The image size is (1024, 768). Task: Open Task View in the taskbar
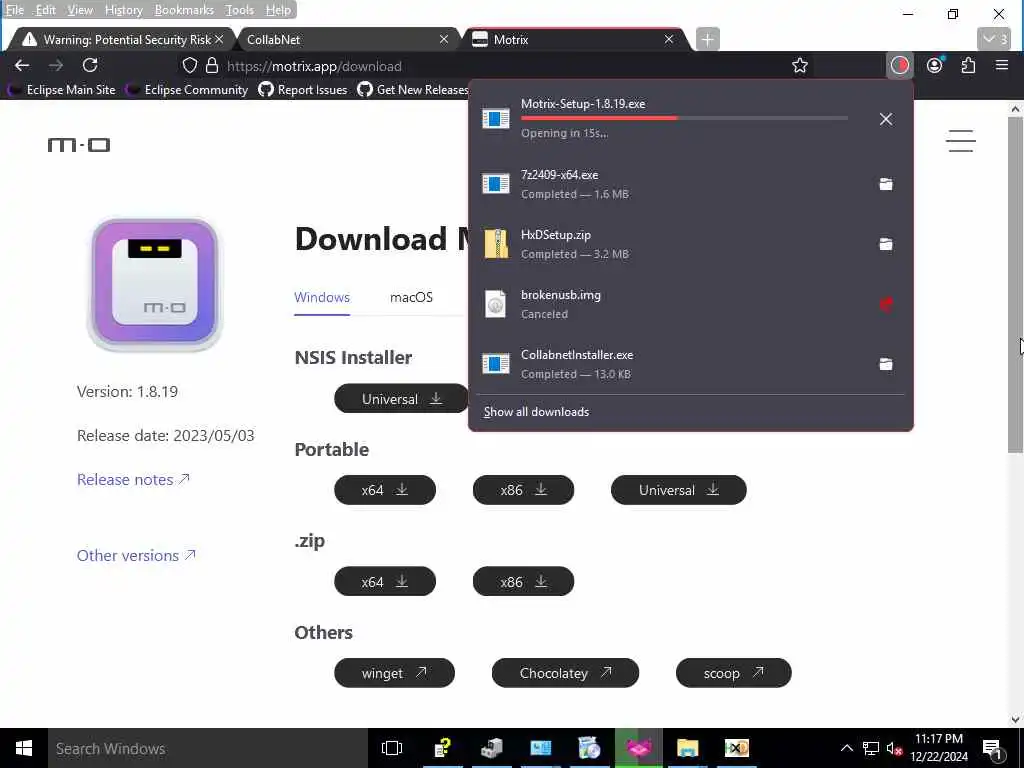click(x=392, y=748)
